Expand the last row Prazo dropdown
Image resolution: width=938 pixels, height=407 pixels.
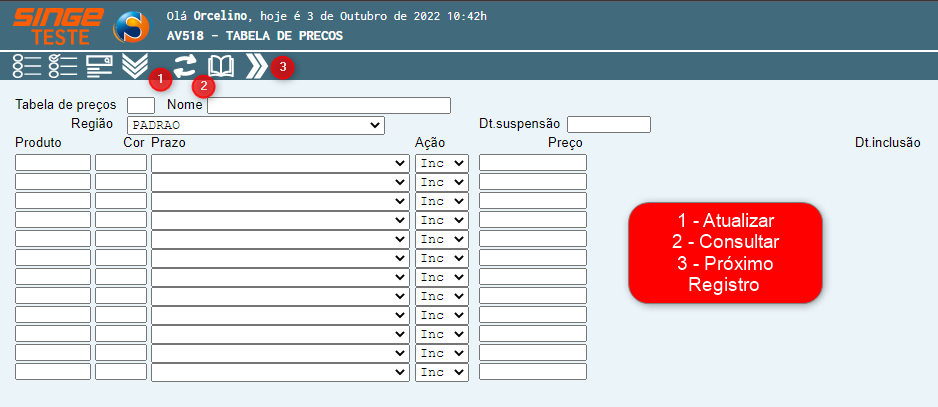pos(280,372)
